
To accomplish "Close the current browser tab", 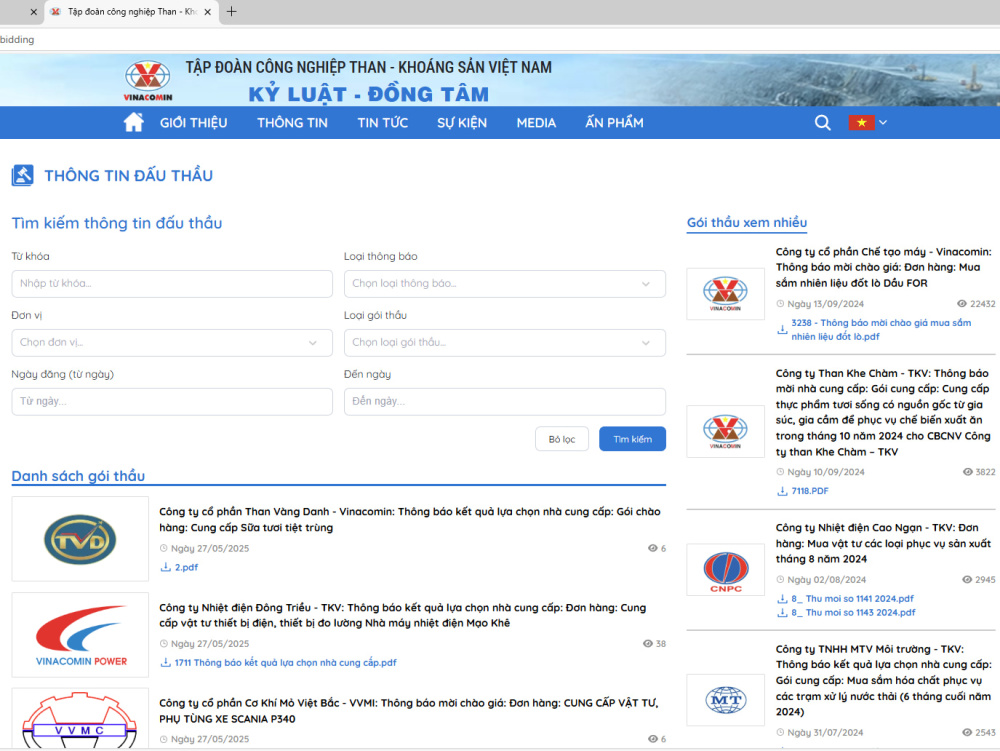I will point(207,11).
